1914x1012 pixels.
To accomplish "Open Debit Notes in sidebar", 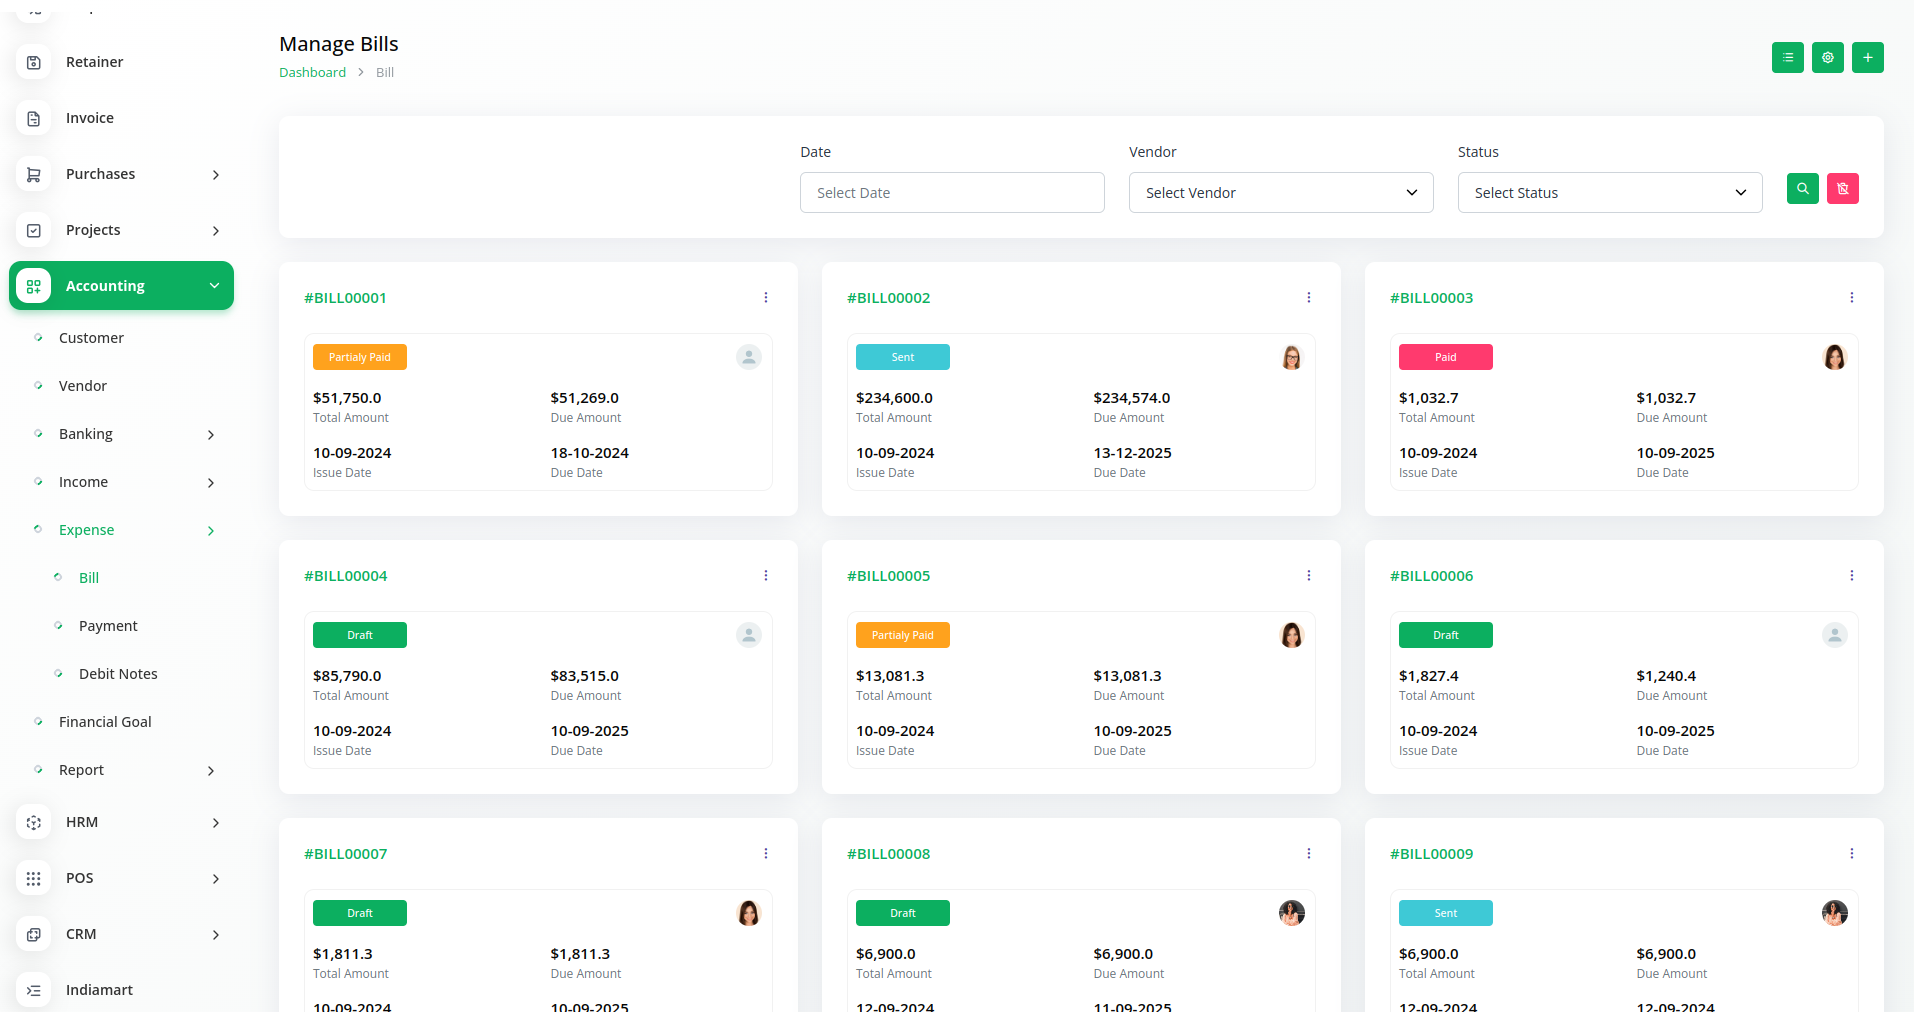I will [118, 674].
